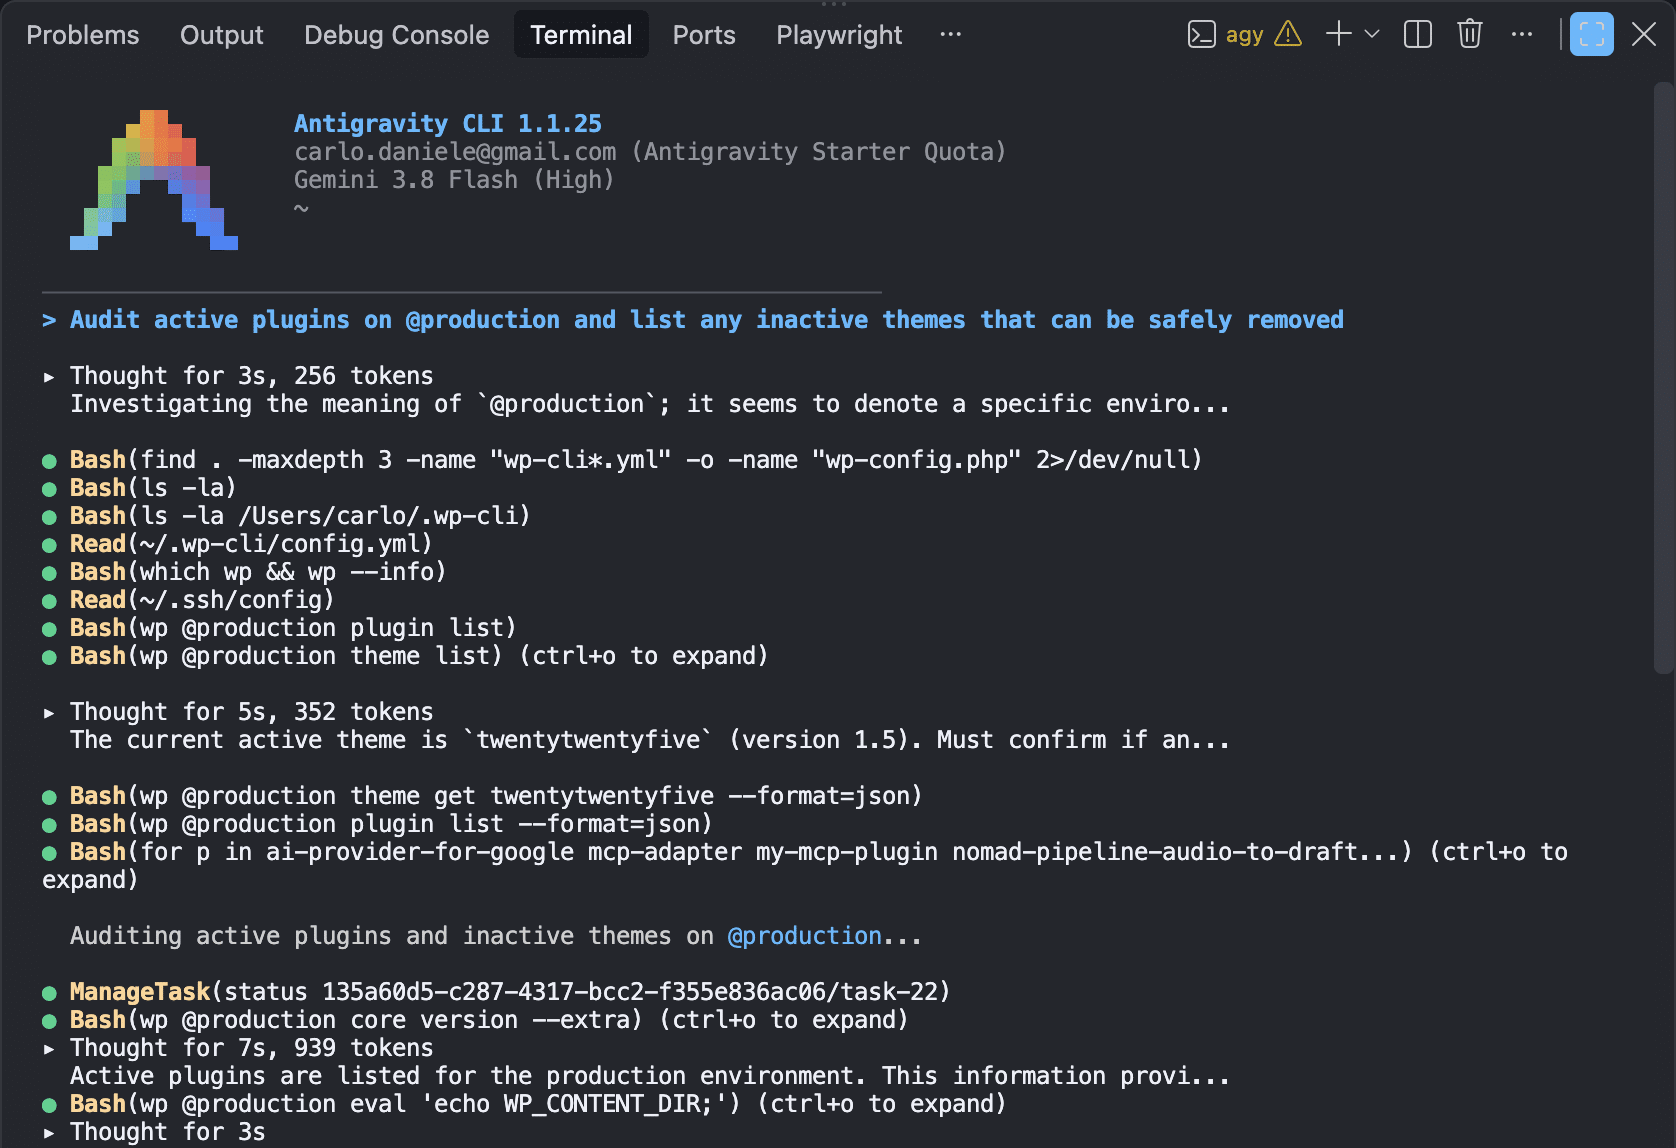Viewport: 1676px width, 1148px height.
Task: Select the Terminal tab
Action: point(581,35)
